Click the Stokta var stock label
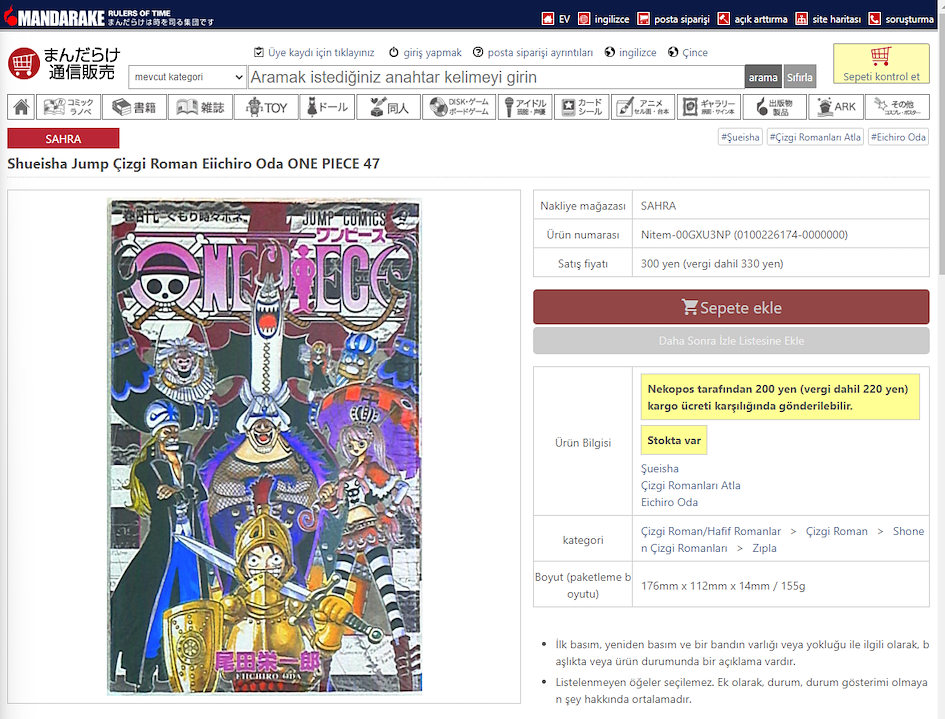Image resolution: width=945 pixels, height=719 pixels. coord(674,440)
